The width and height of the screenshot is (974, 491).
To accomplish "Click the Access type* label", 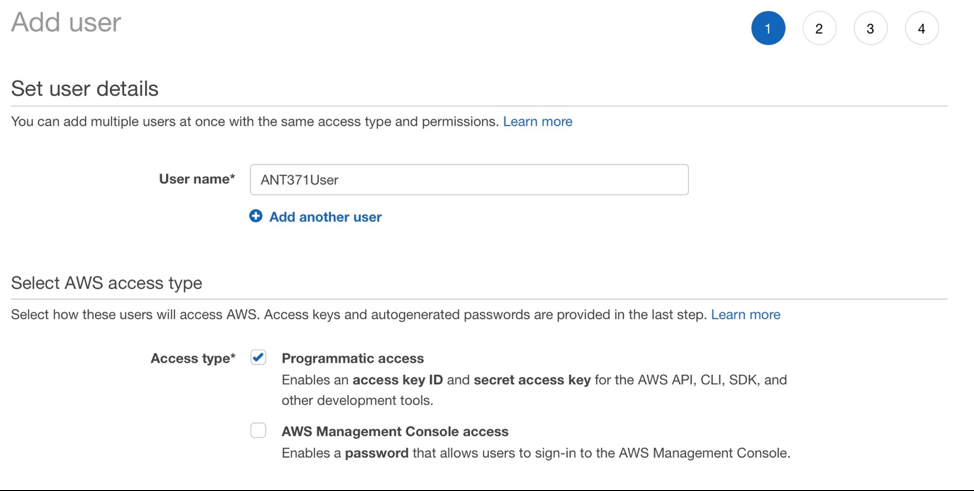I will 193,359.
